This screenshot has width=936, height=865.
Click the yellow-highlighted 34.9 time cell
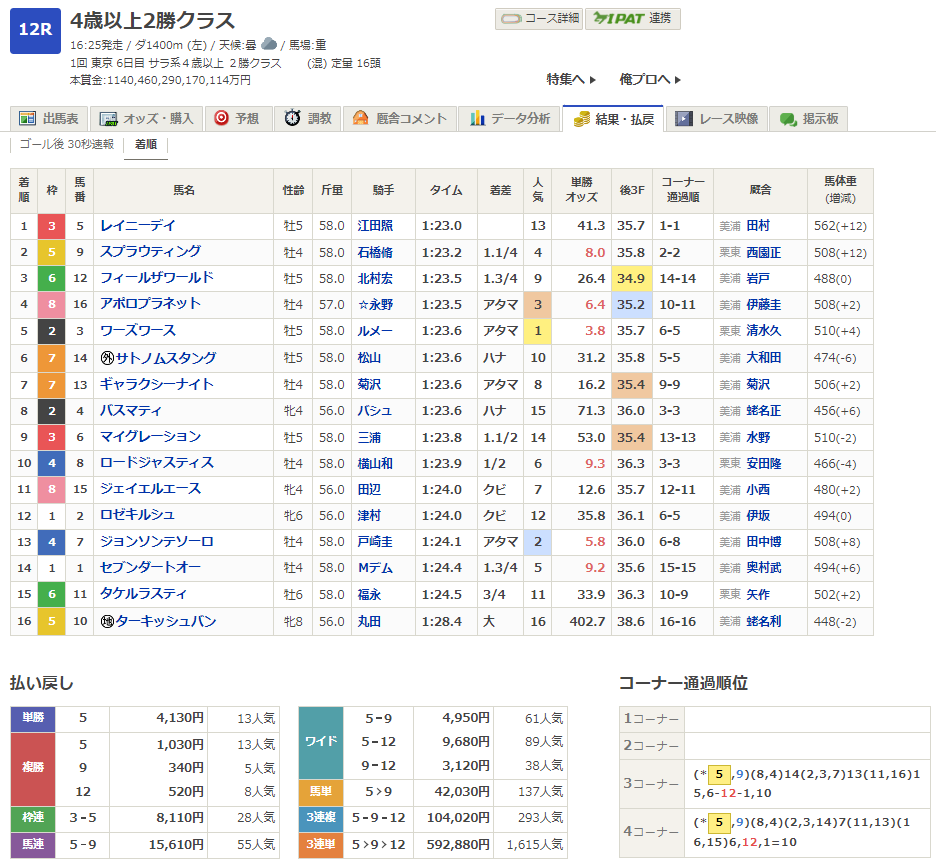631,278
